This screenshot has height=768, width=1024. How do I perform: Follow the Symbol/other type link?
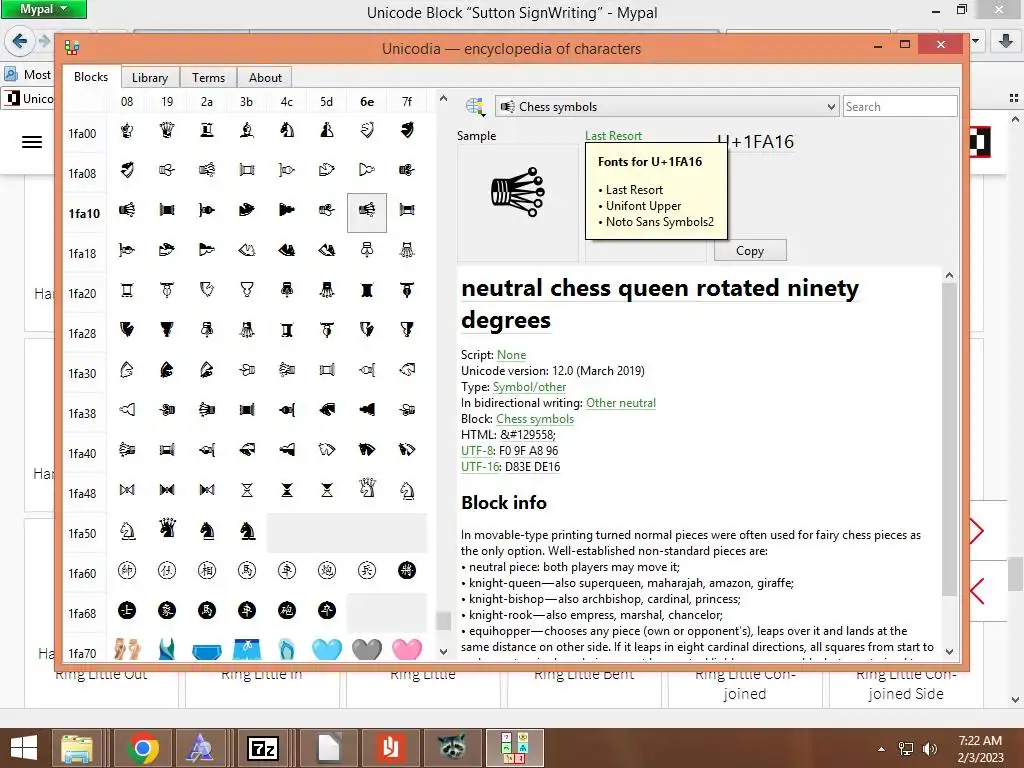[x=529, y=387]
